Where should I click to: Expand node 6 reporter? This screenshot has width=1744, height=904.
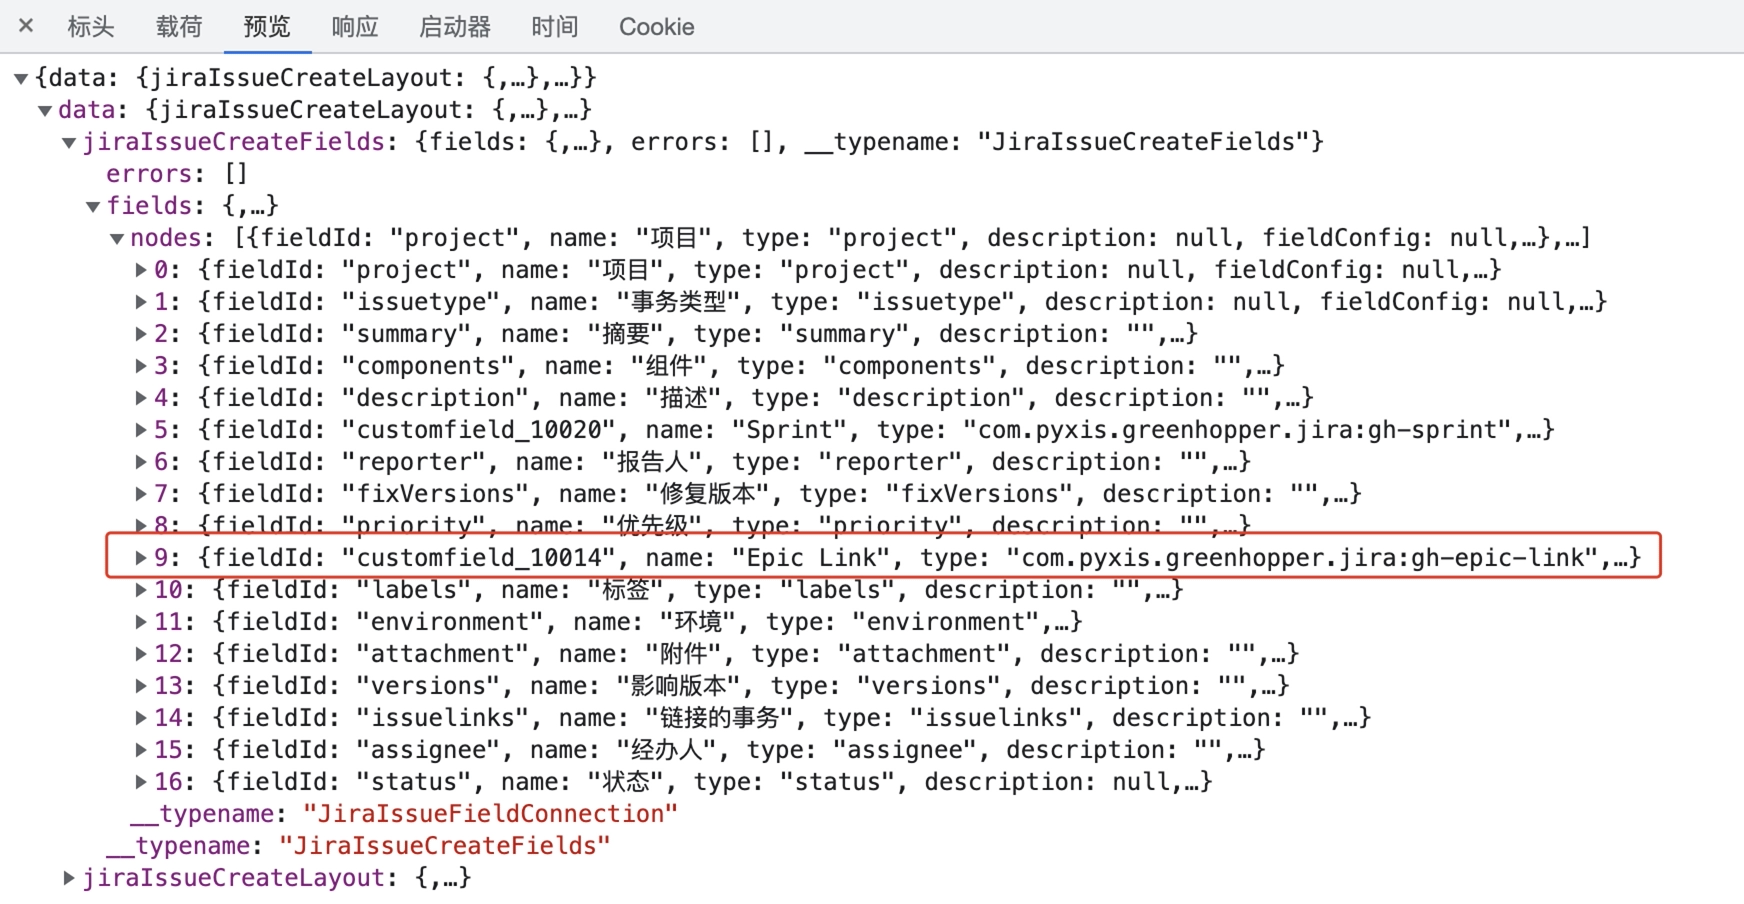pos(141,462)
